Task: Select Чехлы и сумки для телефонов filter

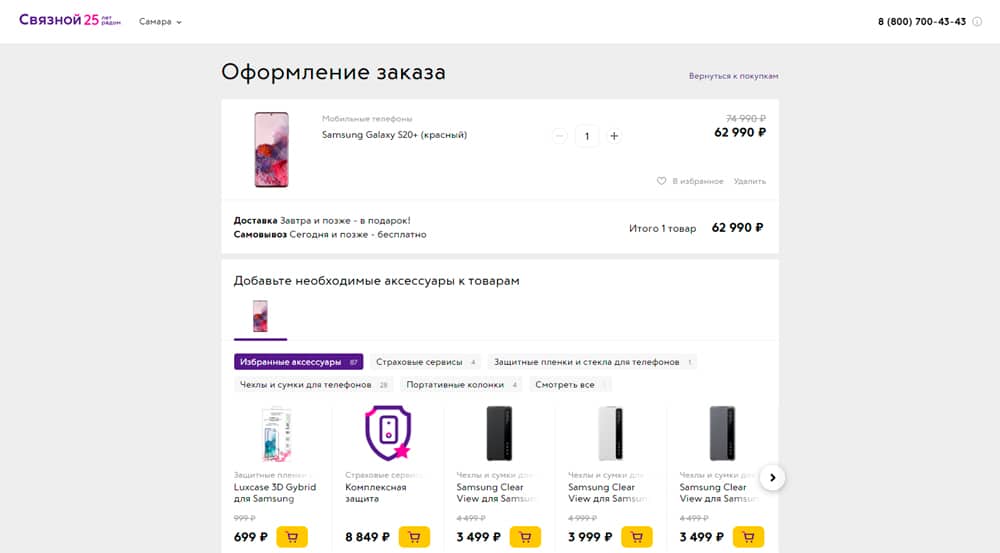Action: (314, 385)
